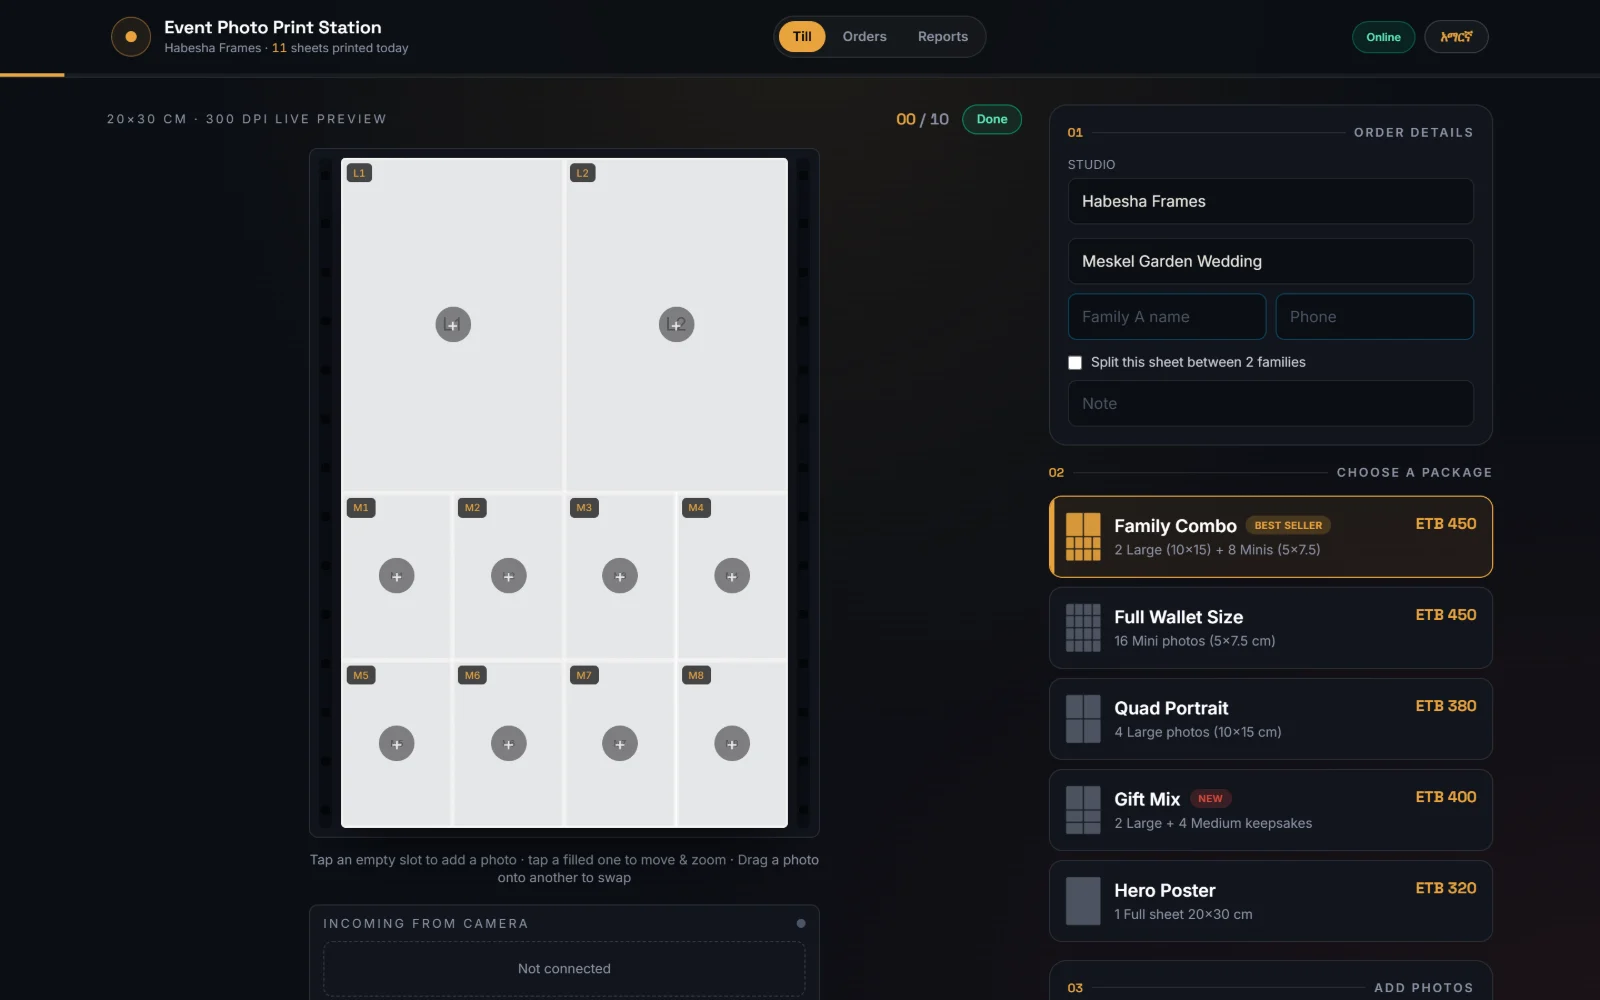Add a photo to mini slot M8
This screenshot has width=1600, height=1000.
[x=732, y=744]
